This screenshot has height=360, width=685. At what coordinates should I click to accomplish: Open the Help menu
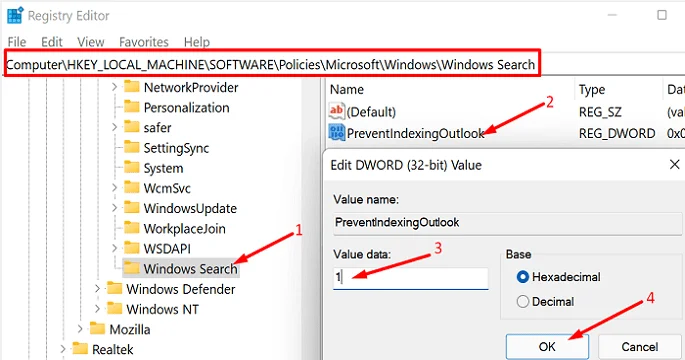[197, 42]
